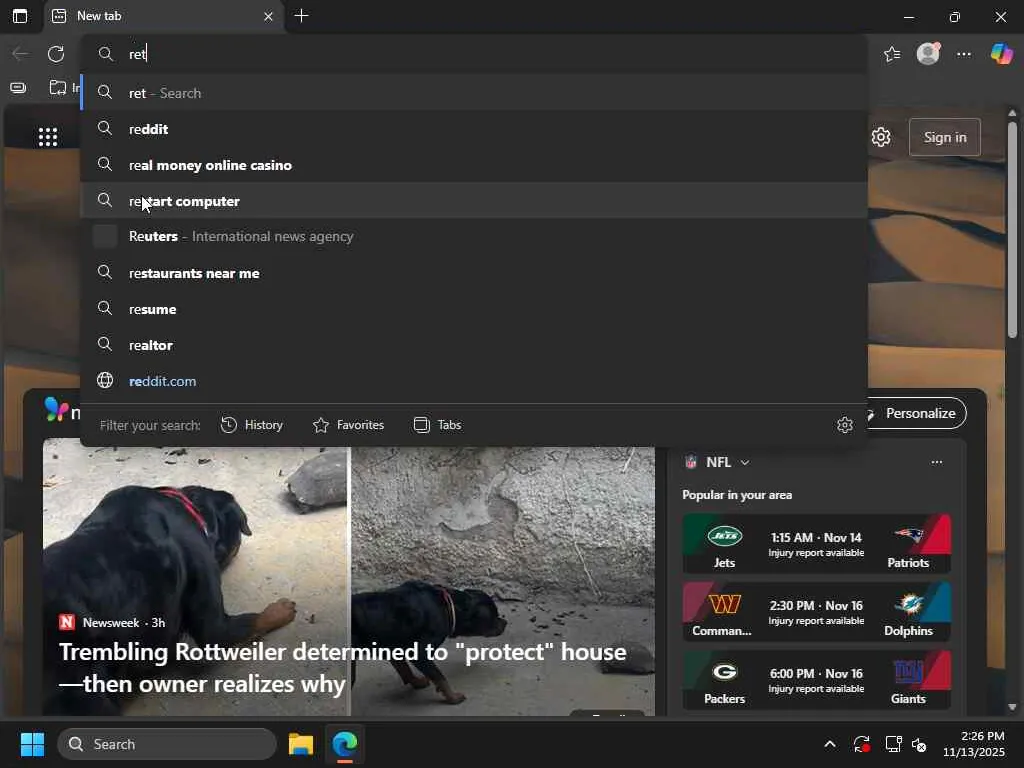This screenshot has width=1024, height=768.
Task: Click the muted volume tray icon
Action: [x=920, y=744]
